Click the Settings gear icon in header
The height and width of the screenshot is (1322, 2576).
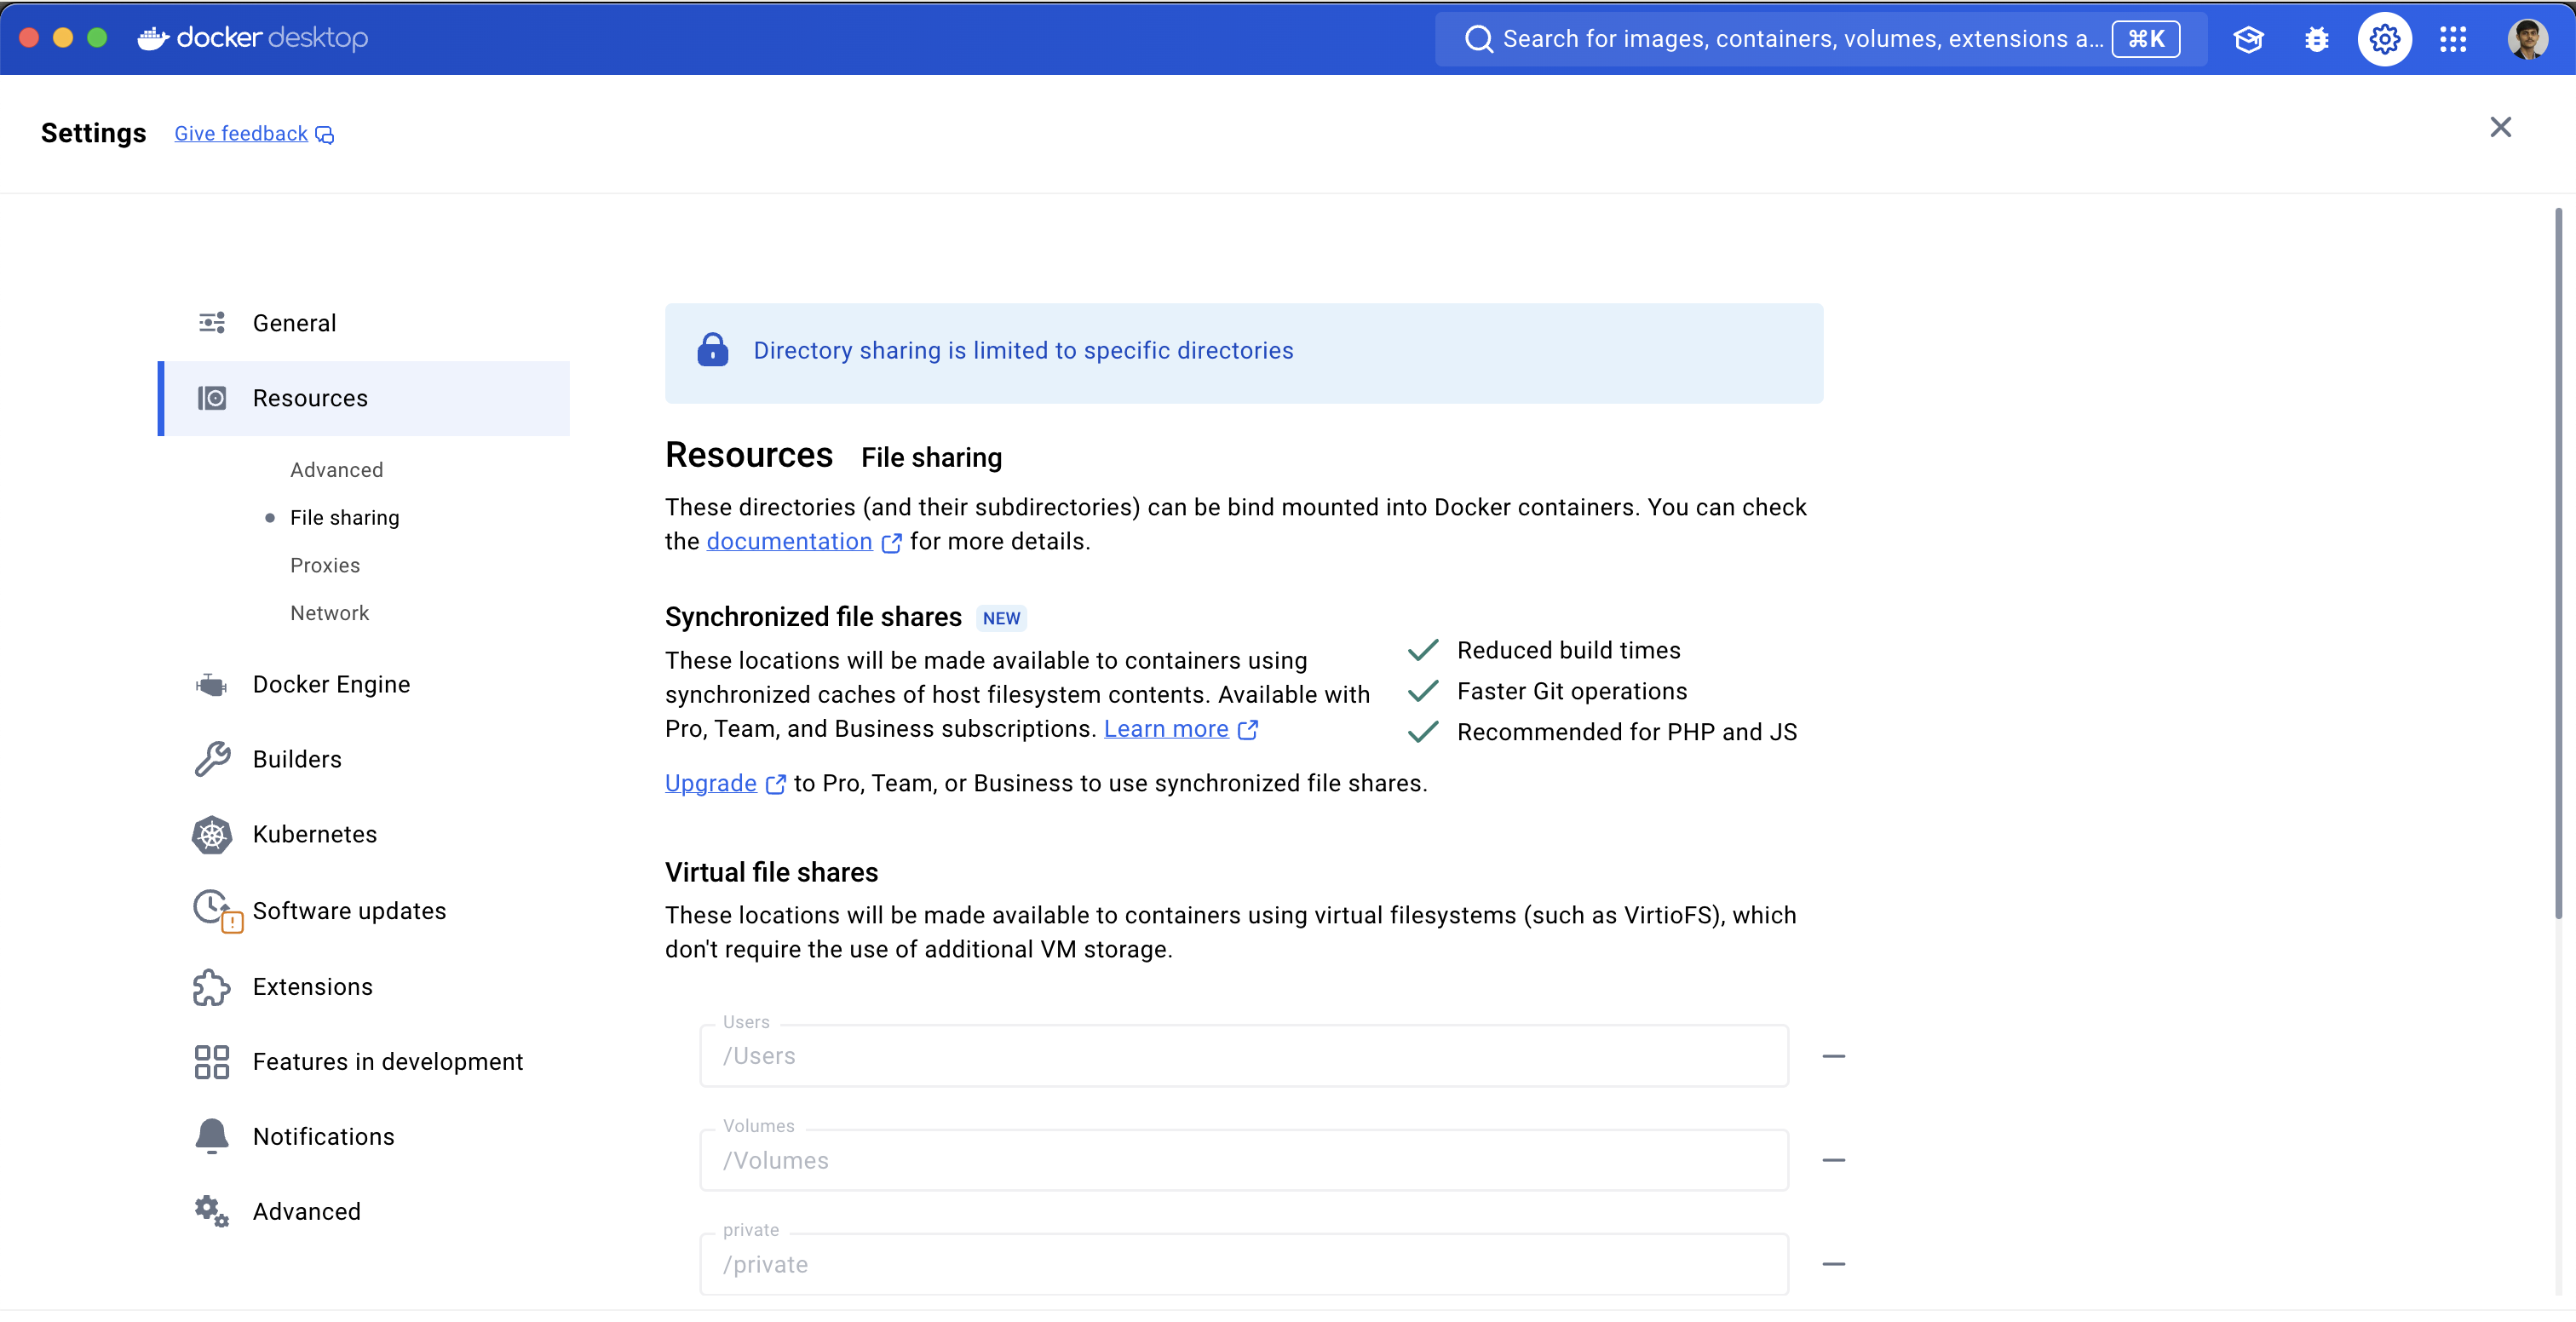2384,39
